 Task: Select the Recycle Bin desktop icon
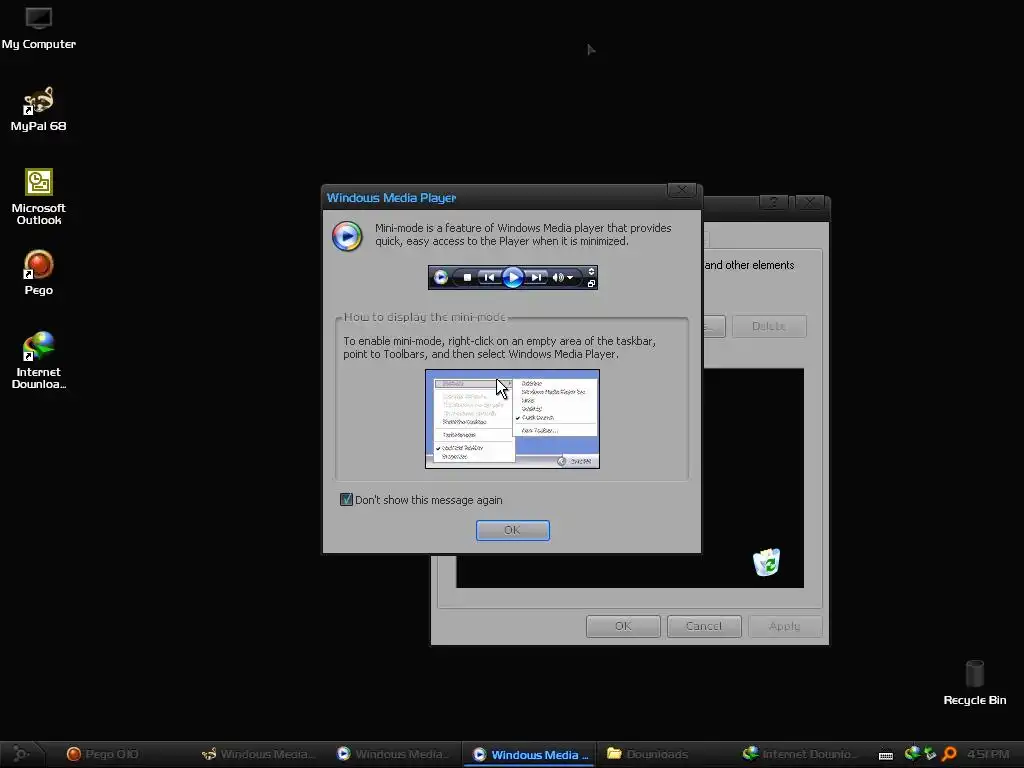(974, 683)
